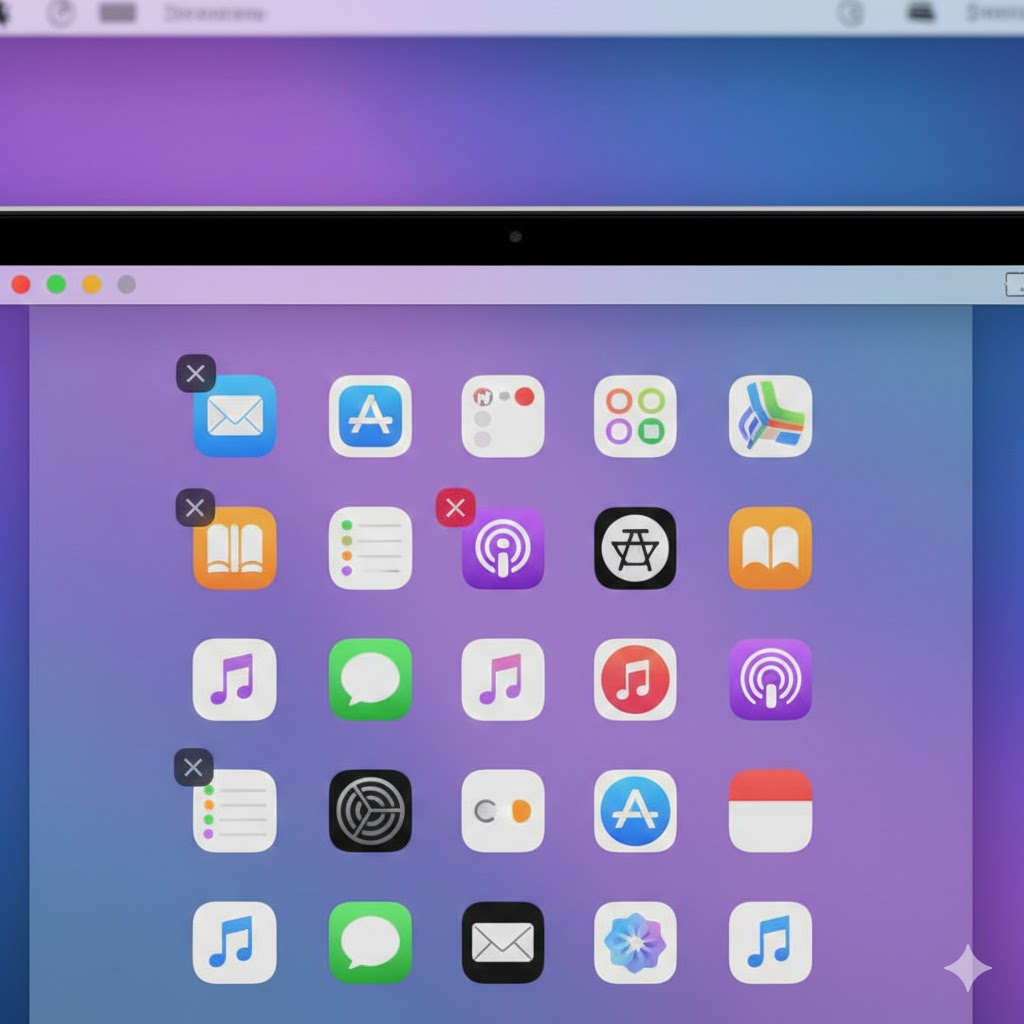Open the red iTunes music icon
Screen dimensions: 1024x1024
pos(636,682)
